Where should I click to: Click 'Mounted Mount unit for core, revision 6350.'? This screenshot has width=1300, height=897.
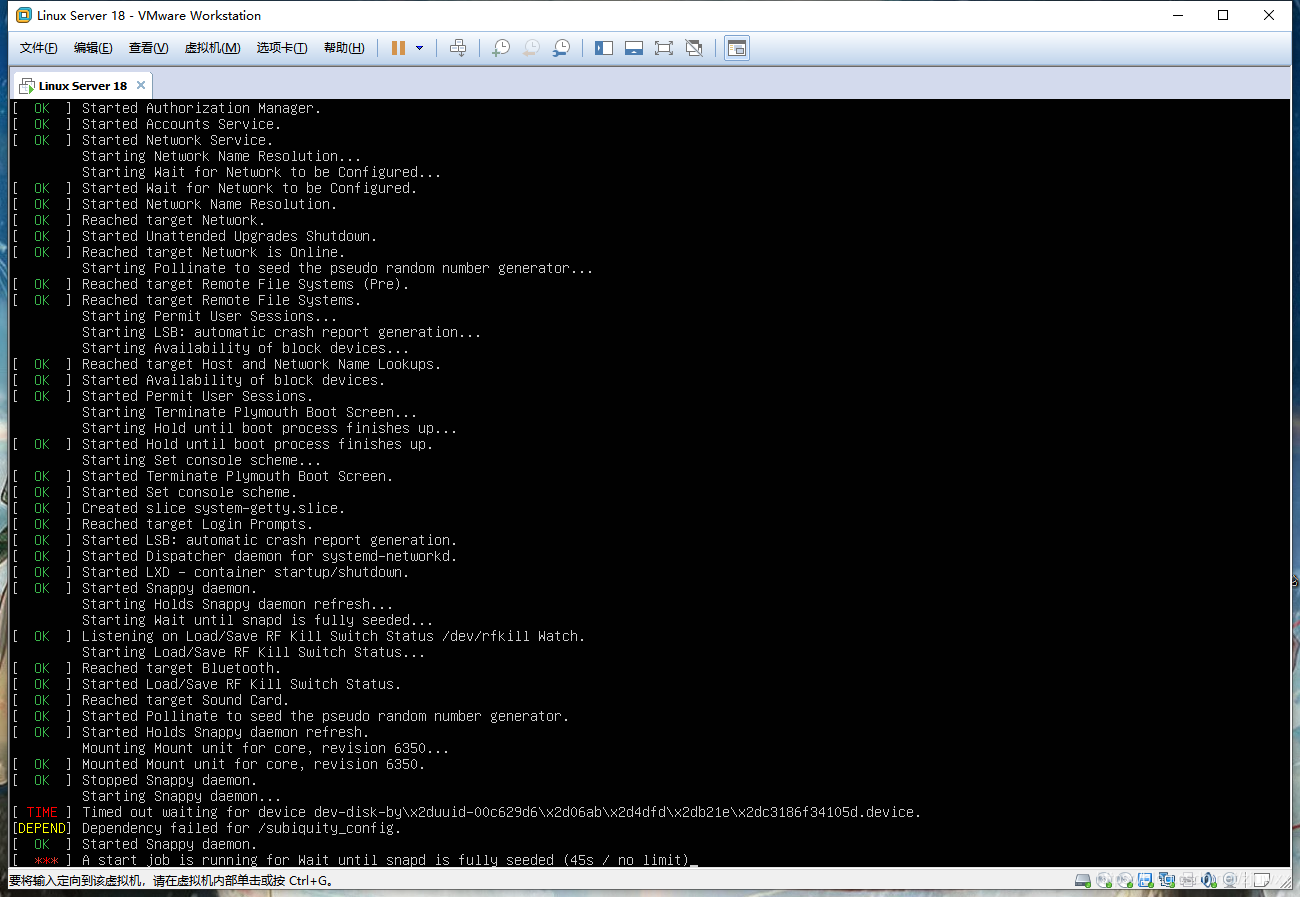point(253,764)
